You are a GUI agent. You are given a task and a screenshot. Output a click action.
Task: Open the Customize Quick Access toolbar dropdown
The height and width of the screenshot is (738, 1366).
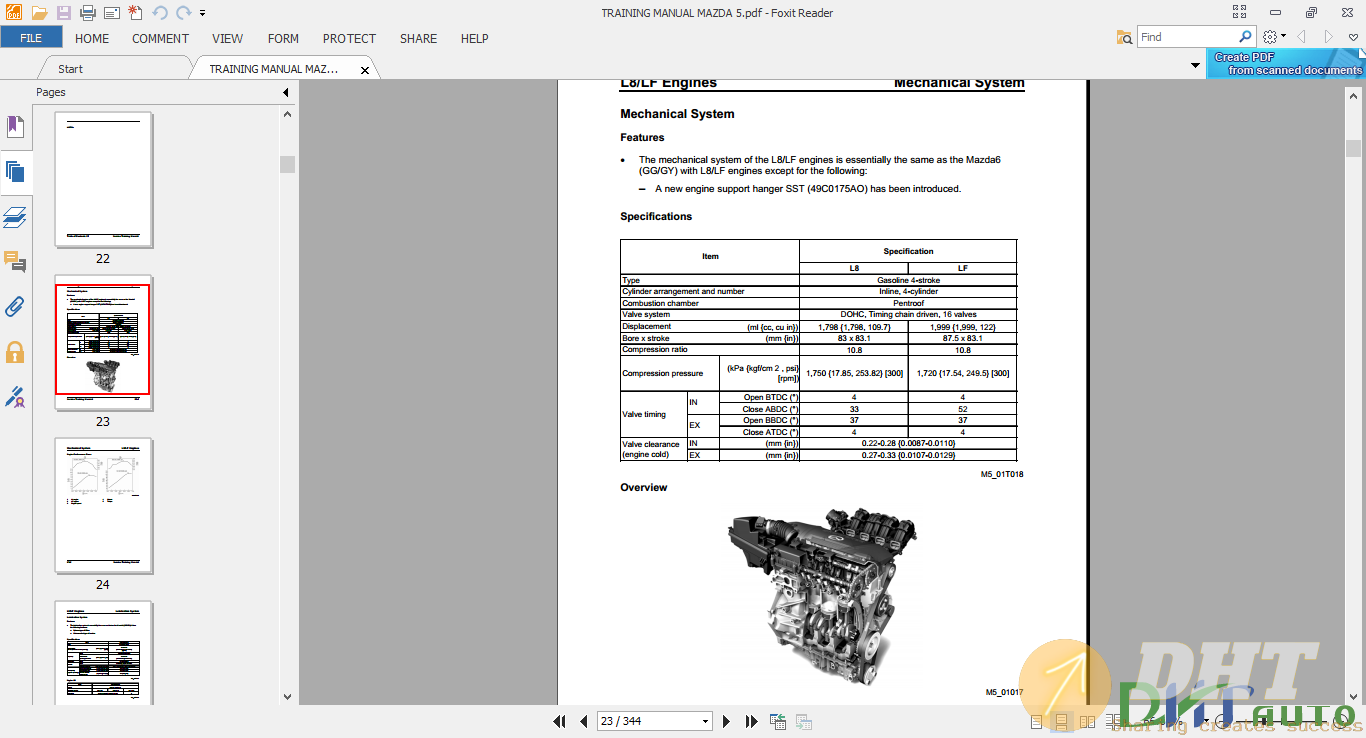click(202, 13)
